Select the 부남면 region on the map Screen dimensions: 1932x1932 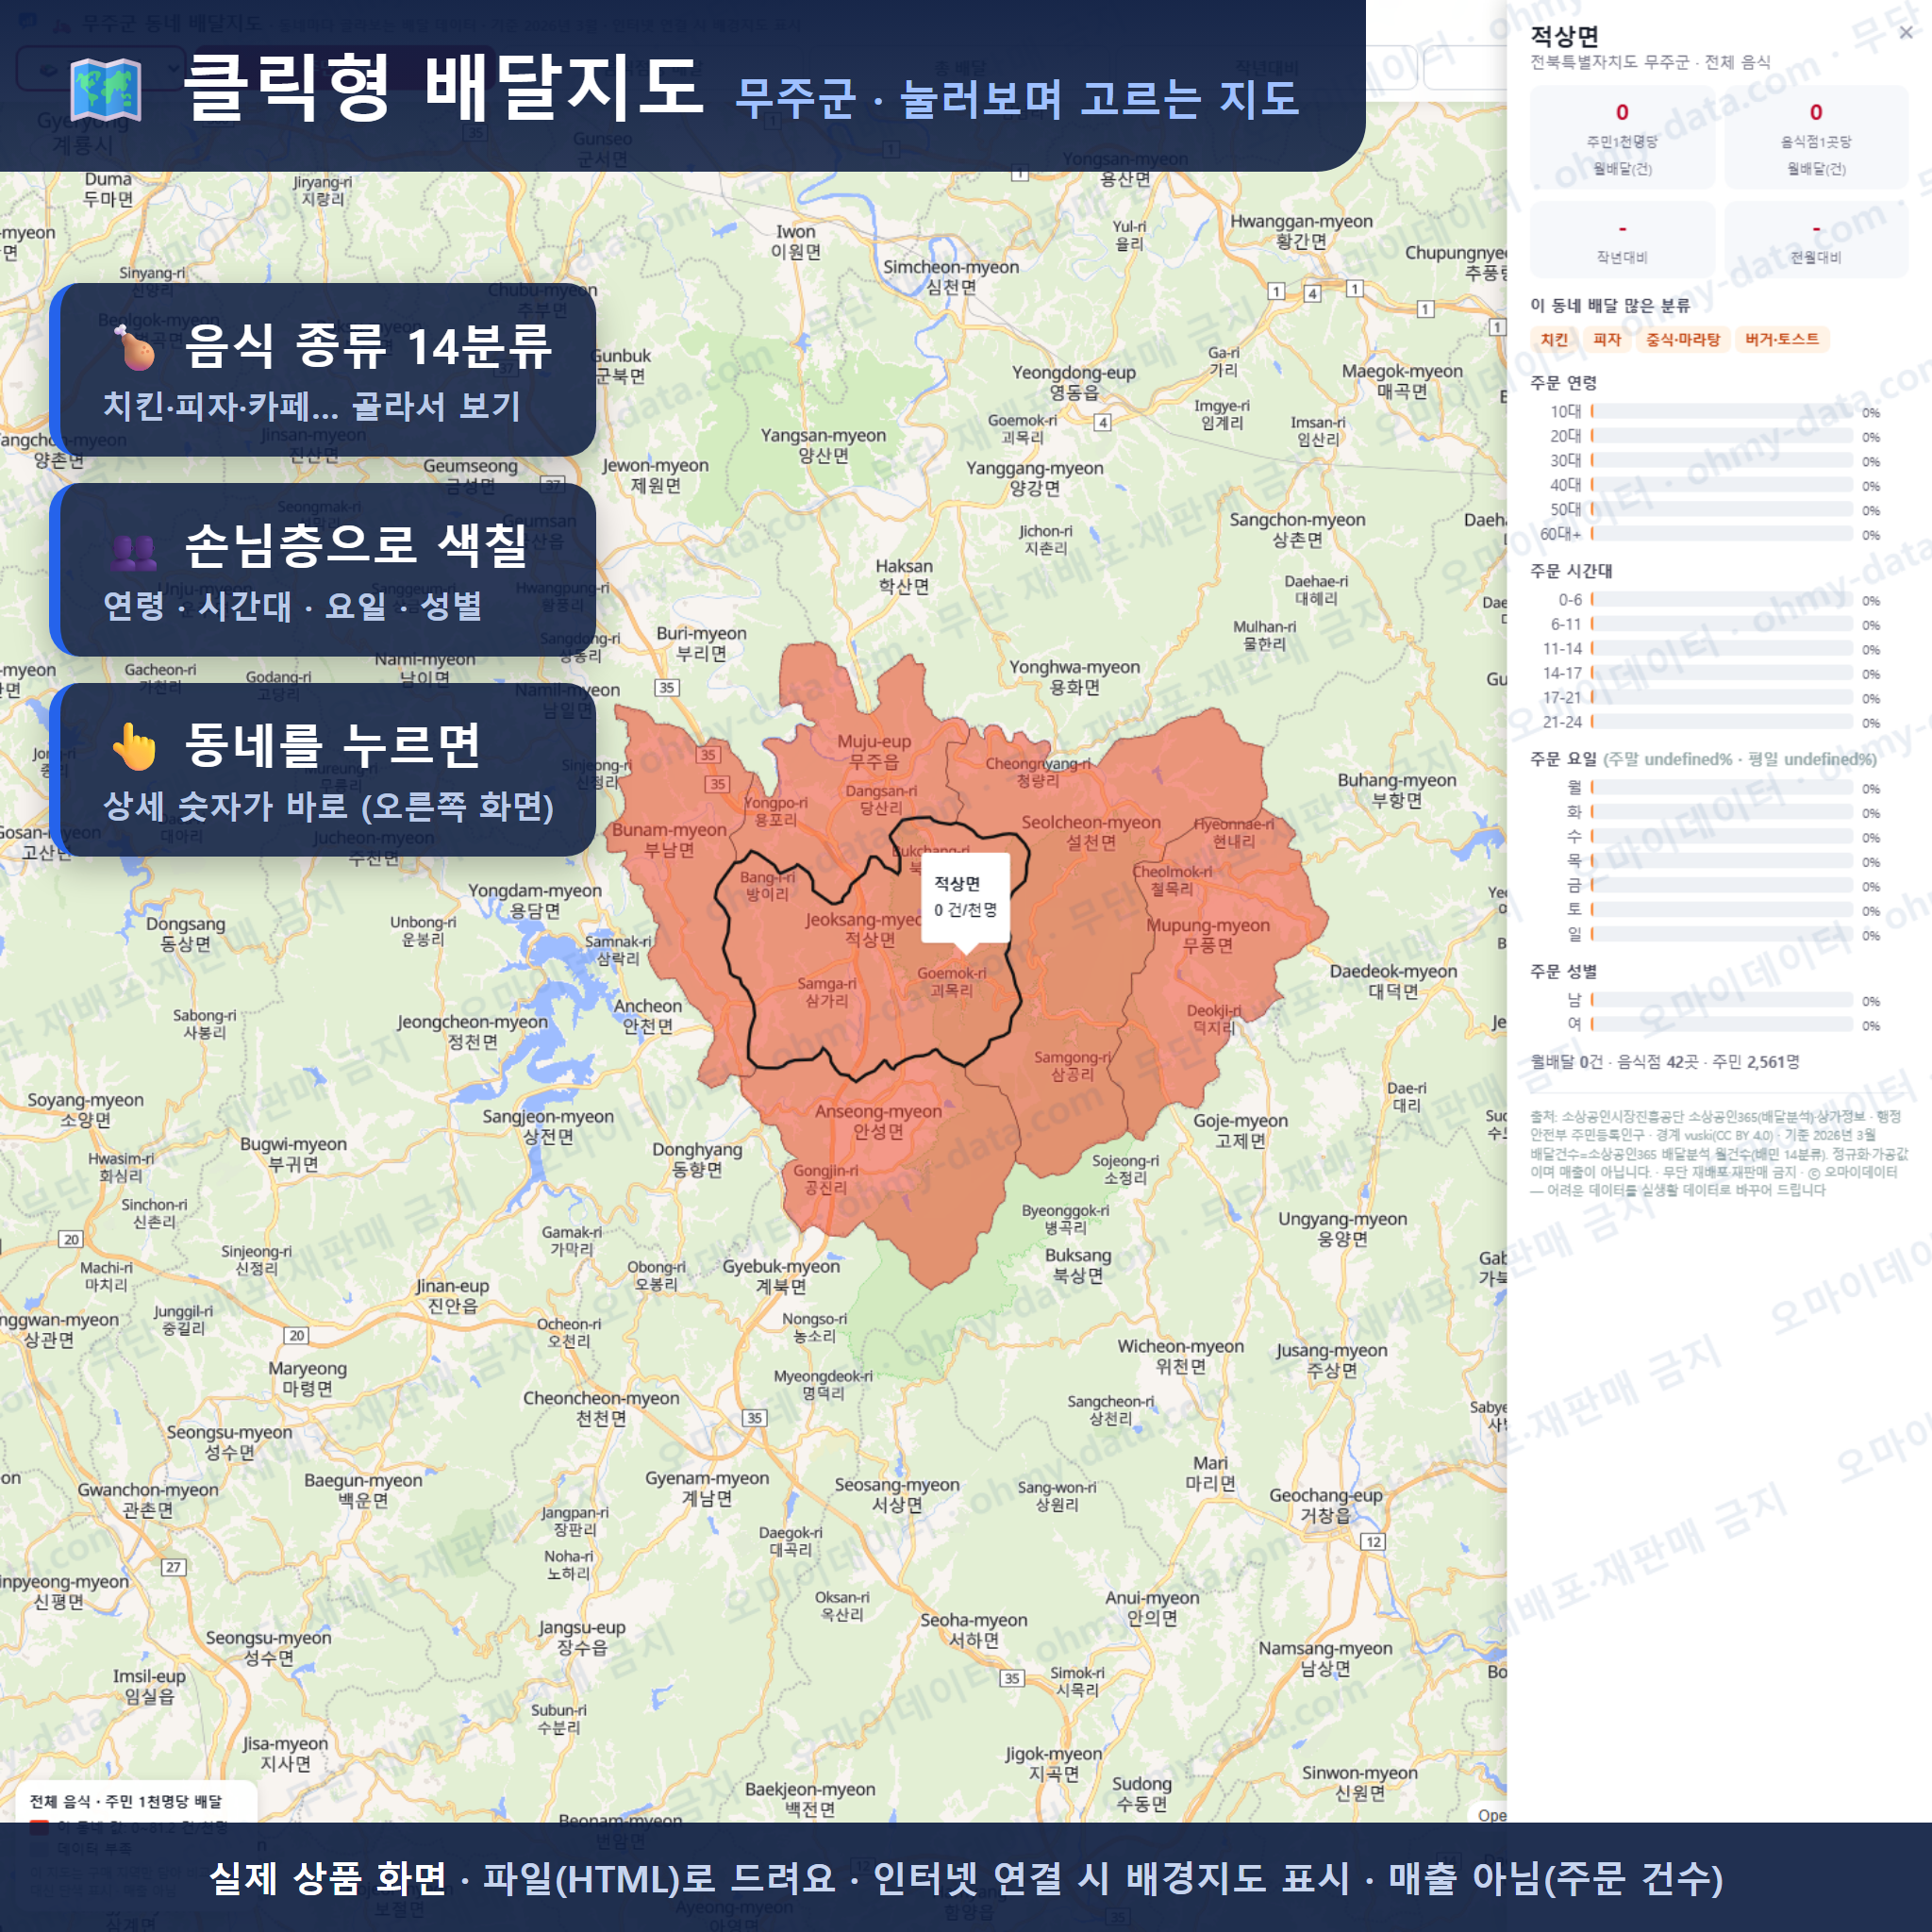pyautogui.click(x=669, y=839)
